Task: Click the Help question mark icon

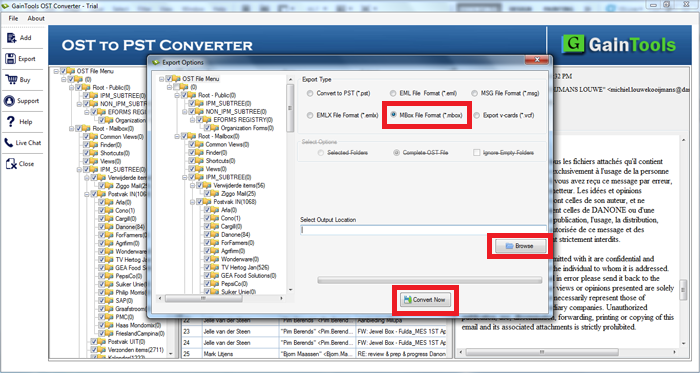Action: (11, 121)
